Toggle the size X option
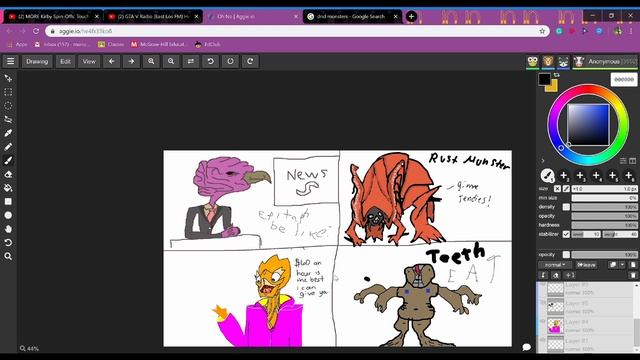Viewport: 640px width, 360px height. (x=557, y=189)
